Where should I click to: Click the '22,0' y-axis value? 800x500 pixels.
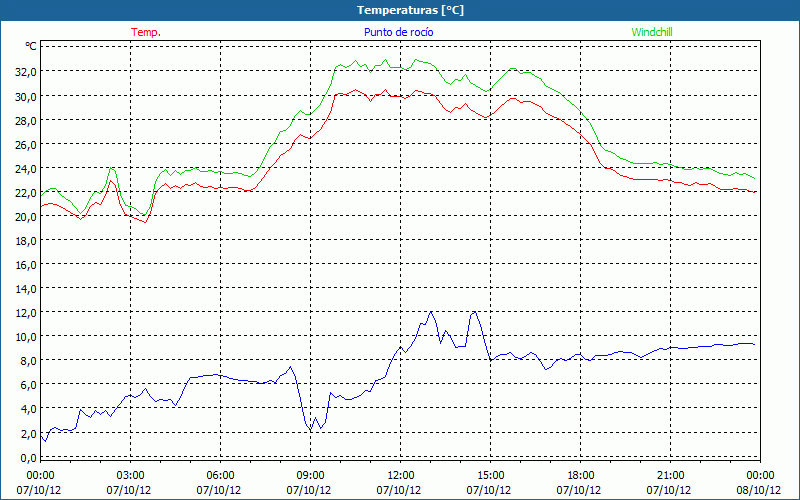(x=26, y=192)
